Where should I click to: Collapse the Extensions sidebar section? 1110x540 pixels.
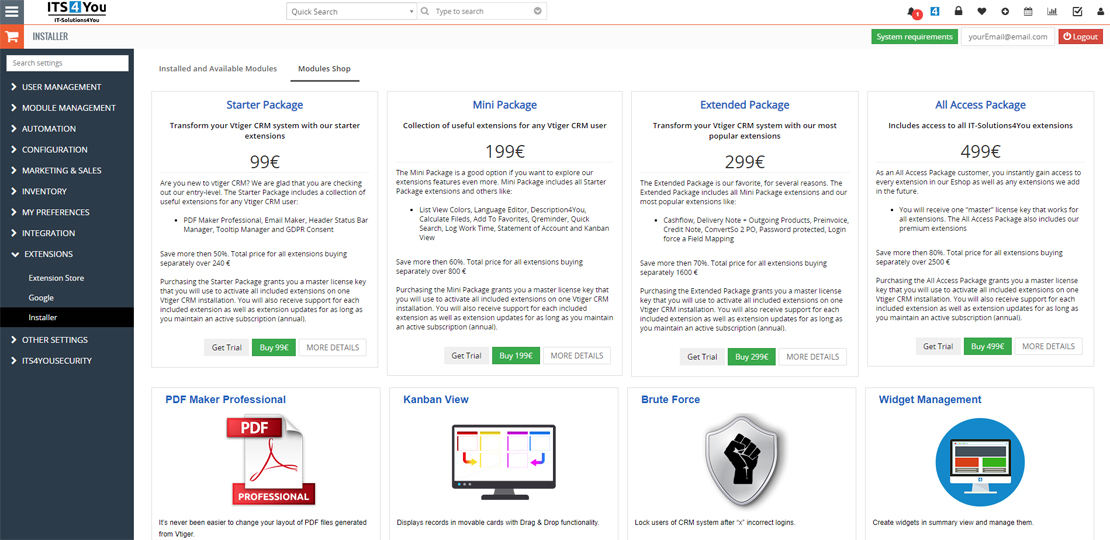48,254
